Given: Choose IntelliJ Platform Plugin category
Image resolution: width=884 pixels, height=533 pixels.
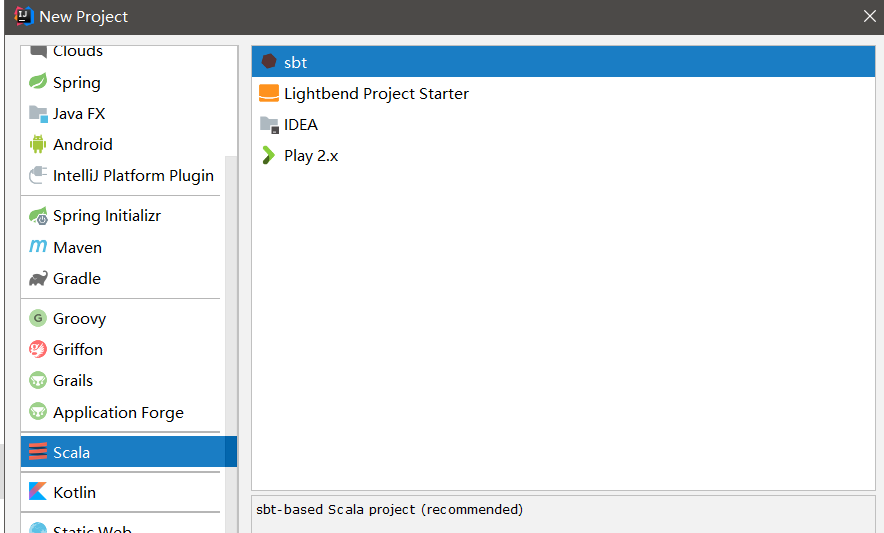Looking at the screenshot, I should click(x=133, y=175).
